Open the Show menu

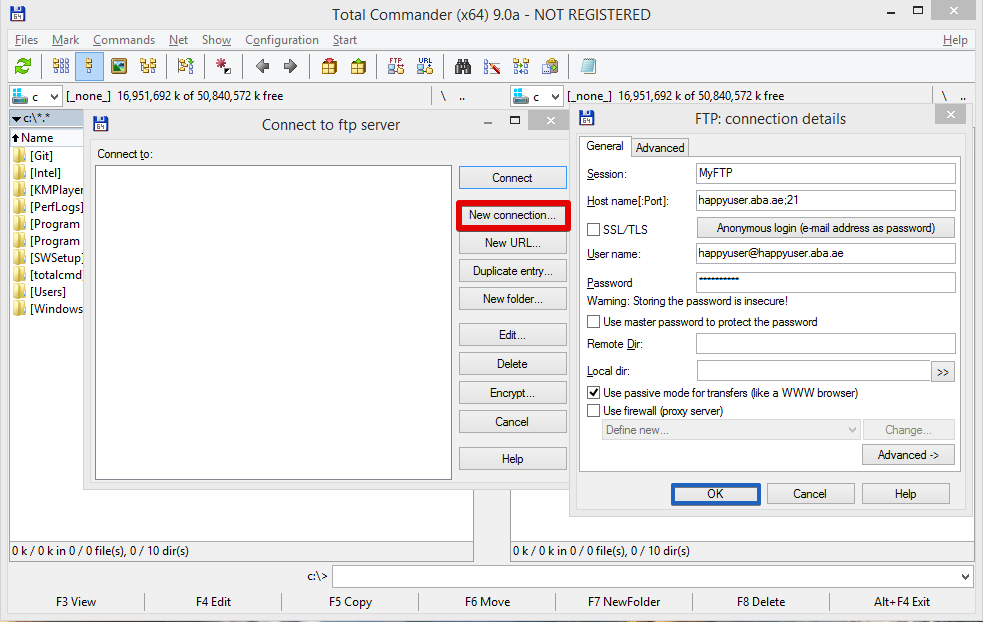[216, 40]
